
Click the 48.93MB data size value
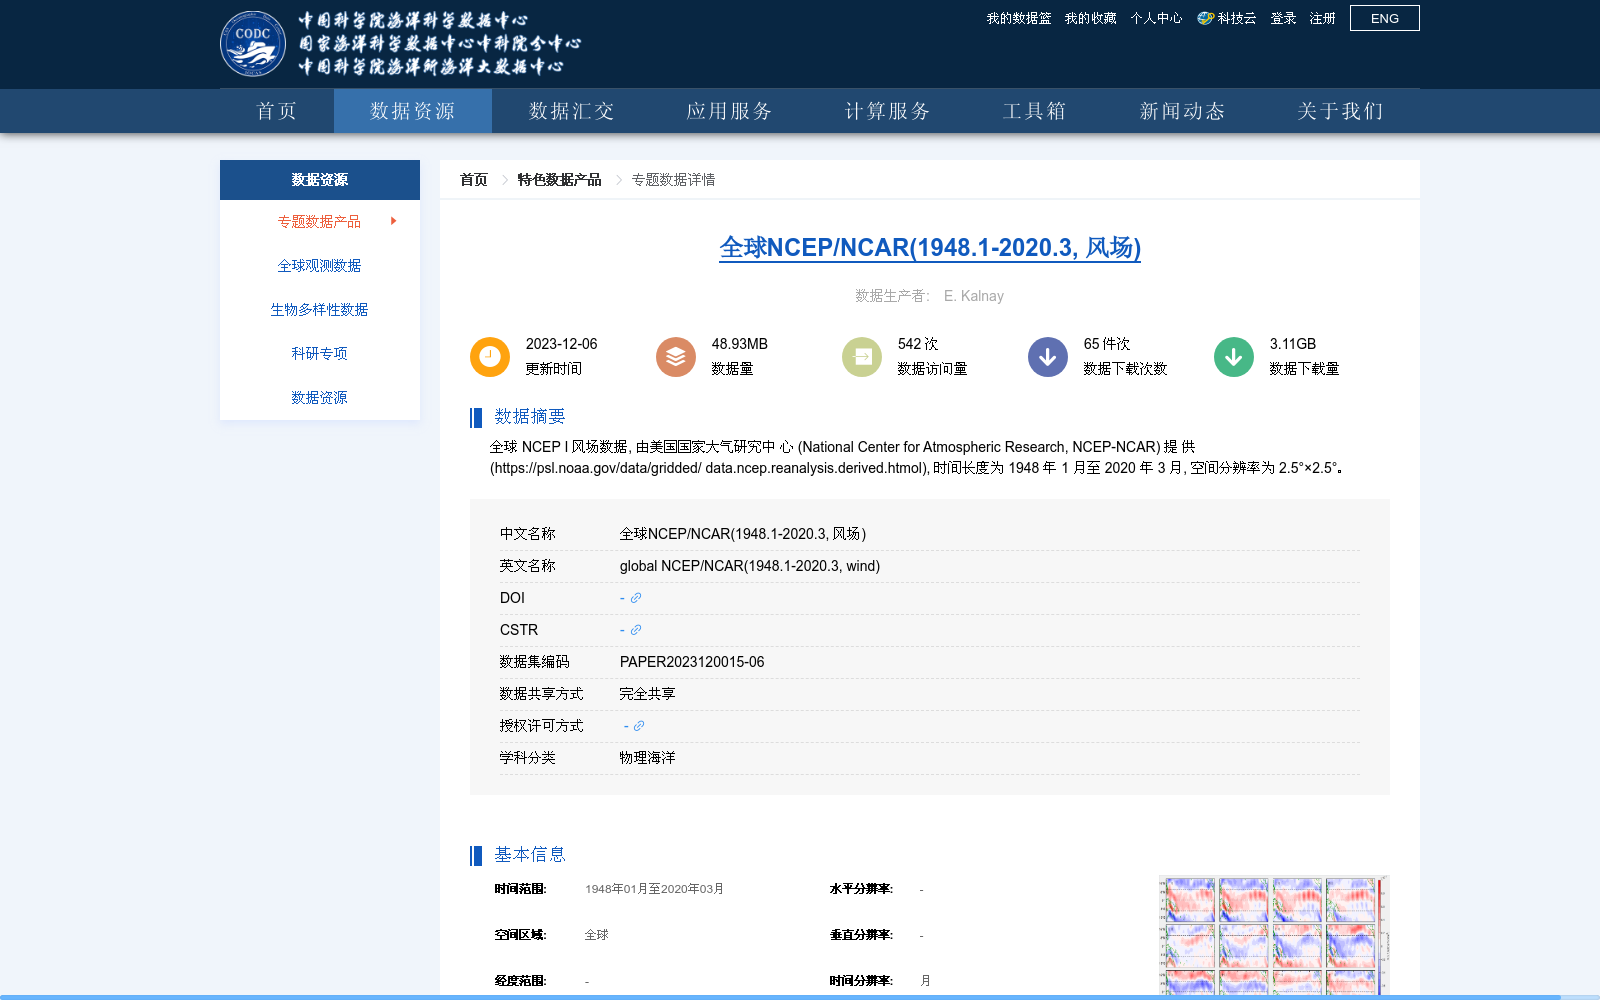740,344
